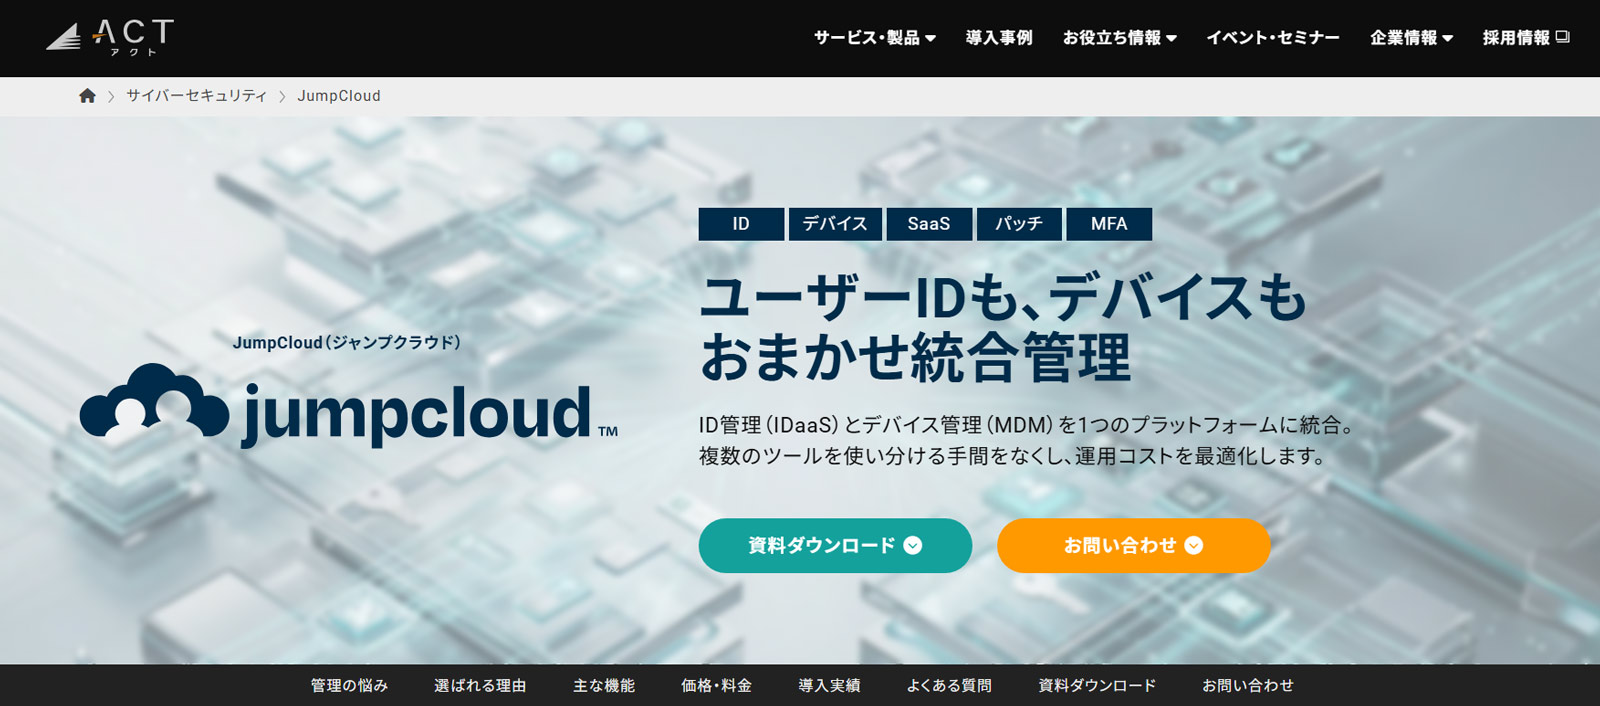Viewport: 1600px width, 706px height.
Task: Select the デバイス tag label
Action: 835,224
